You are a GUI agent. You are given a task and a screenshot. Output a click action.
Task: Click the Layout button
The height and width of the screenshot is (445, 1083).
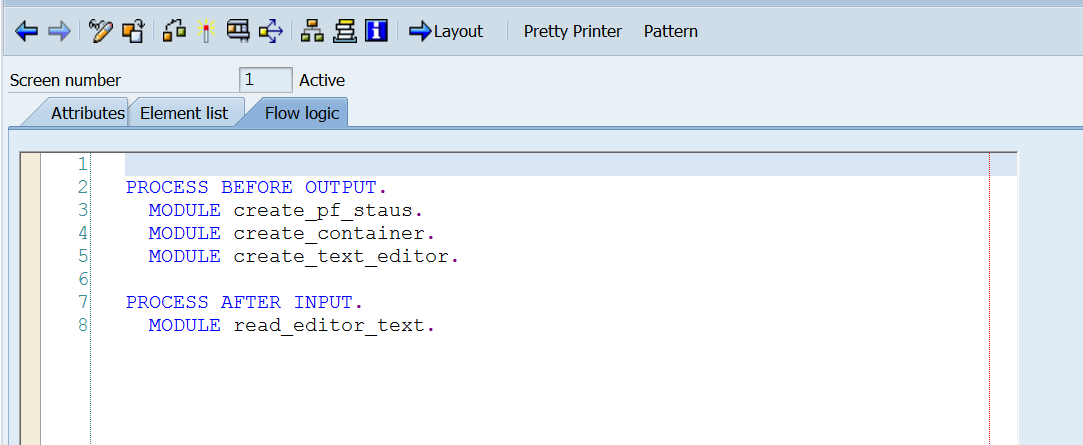point(446,32)
